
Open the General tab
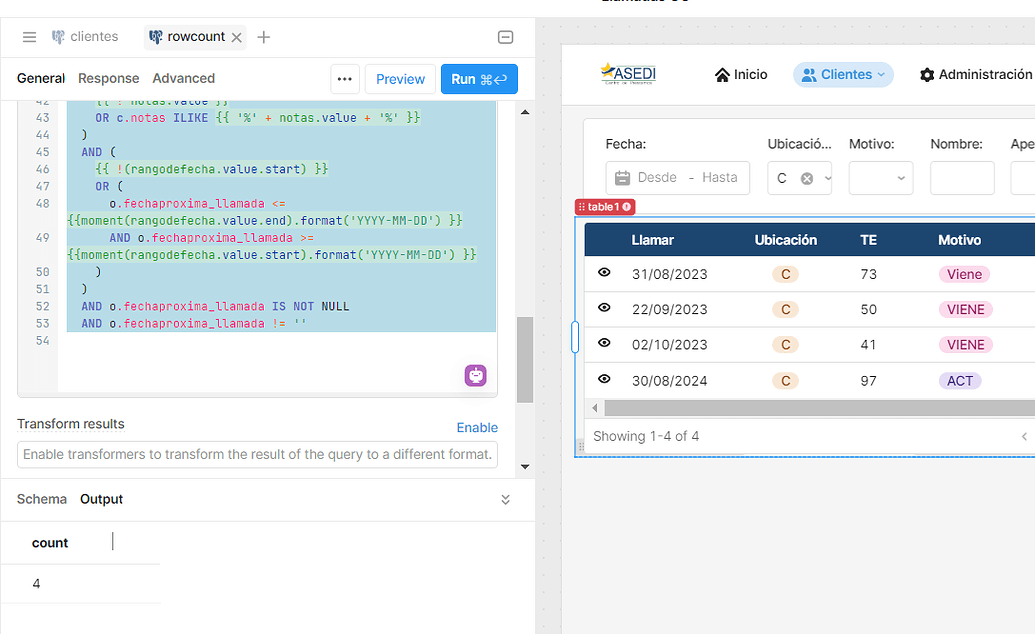coord(41,79)
